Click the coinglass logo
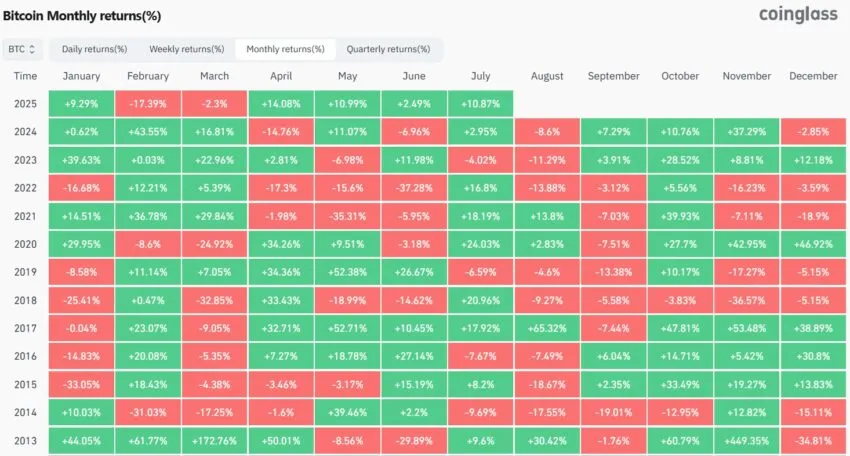 798,14
